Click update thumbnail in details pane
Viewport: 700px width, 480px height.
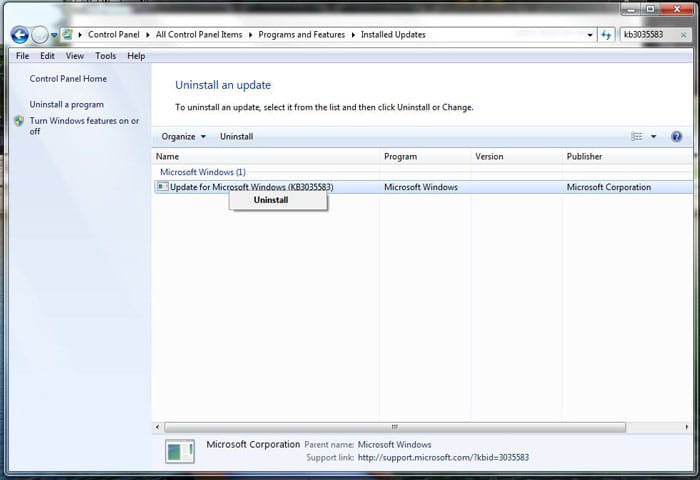point(179,451)
